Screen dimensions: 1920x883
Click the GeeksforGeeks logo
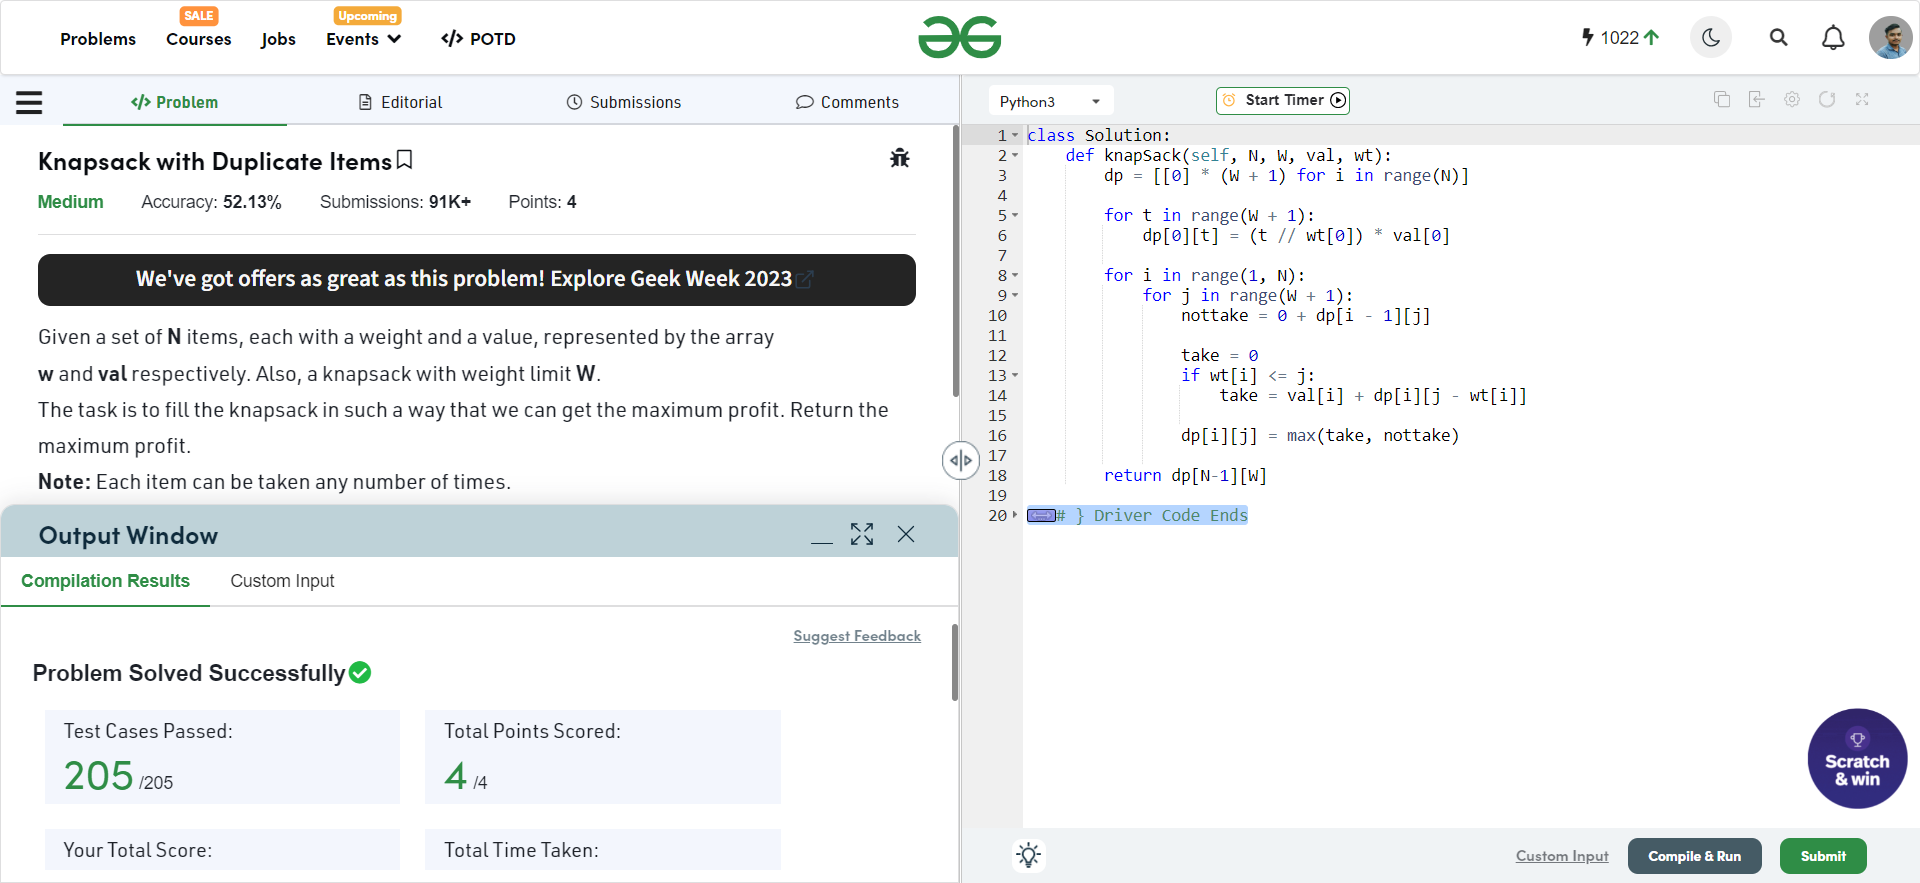click(960, 38)
